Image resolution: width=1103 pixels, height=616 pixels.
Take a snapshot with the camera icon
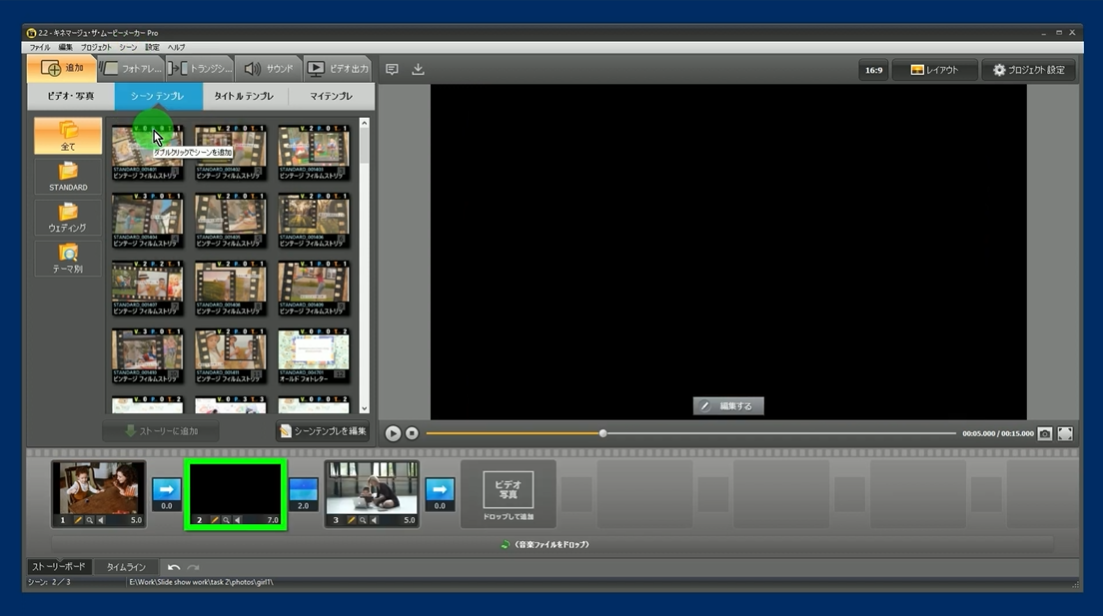click(x=1045, y=434)
